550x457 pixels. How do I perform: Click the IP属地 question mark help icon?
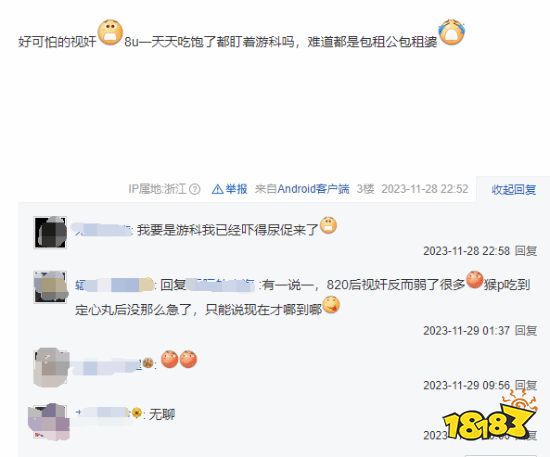(195, 189)
